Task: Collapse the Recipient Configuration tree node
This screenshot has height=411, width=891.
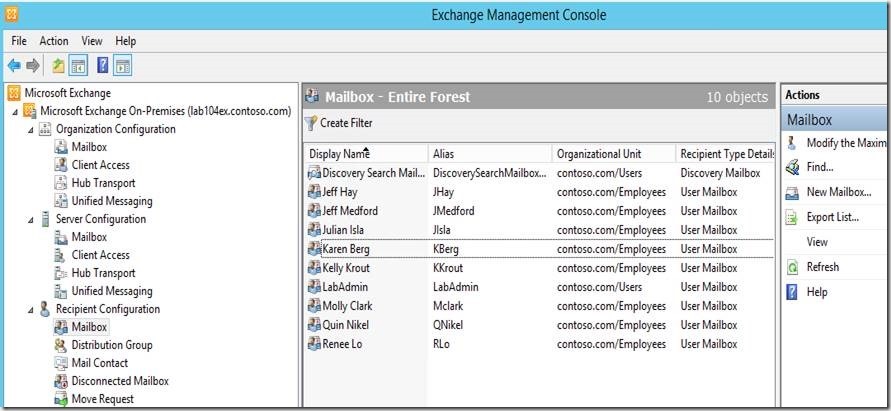Action: [x=30, y=310]
